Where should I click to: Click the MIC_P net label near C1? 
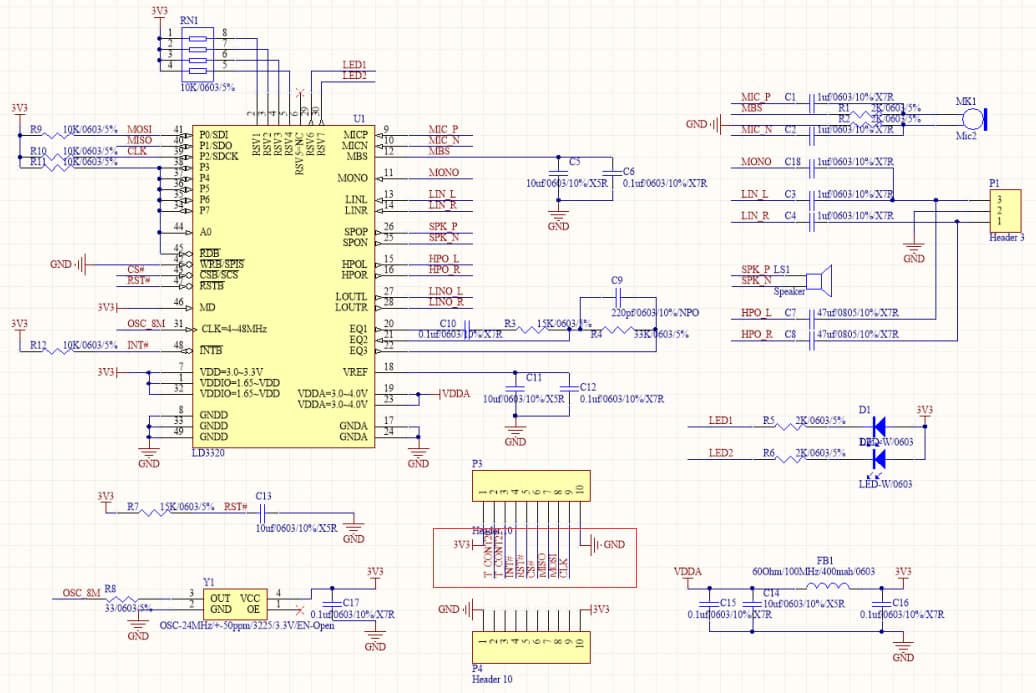tap(755, 98)
